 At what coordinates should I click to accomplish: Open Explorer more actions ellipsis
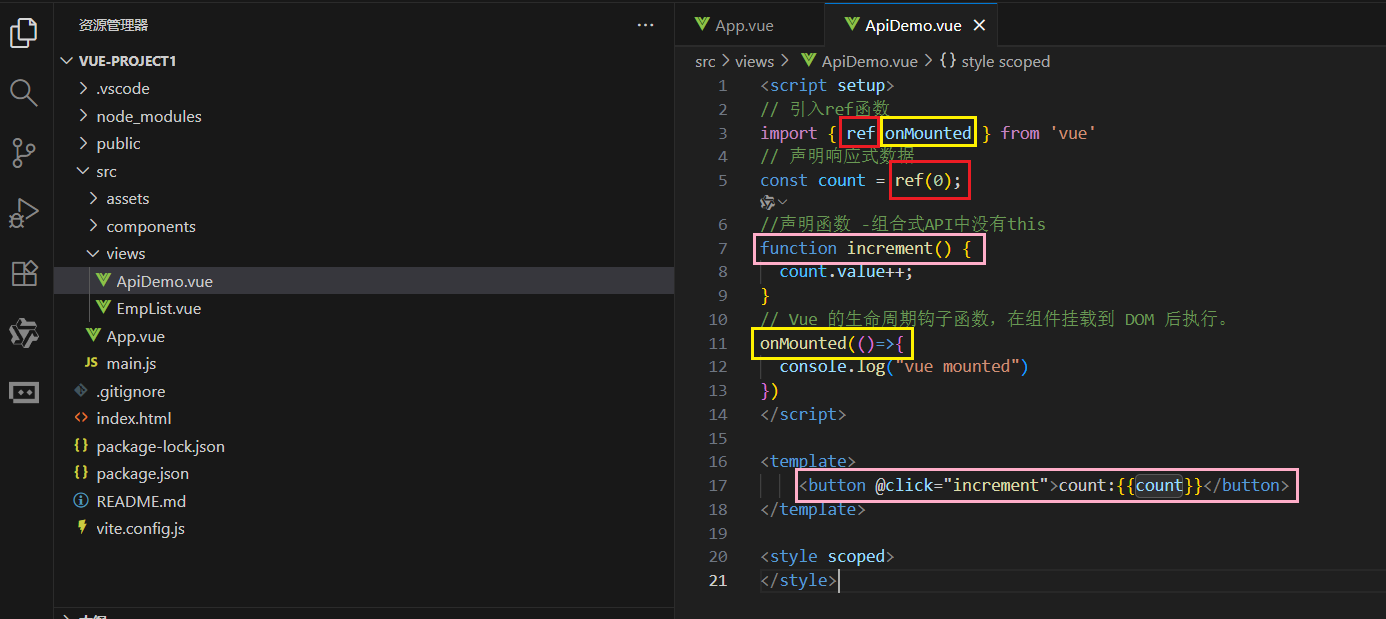tap(646, 25)
